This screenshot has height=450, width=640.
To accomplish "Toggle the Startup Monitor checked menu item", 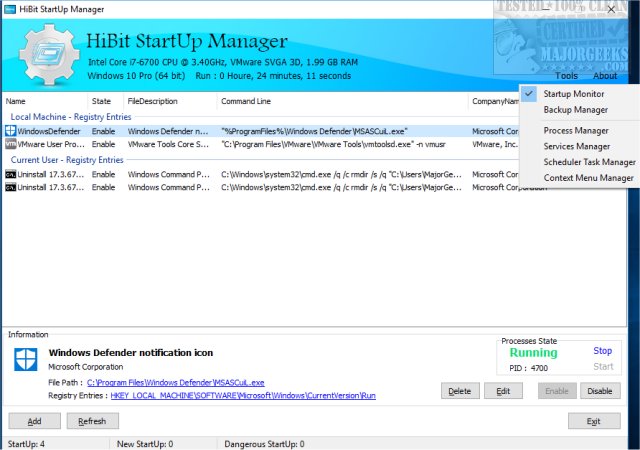I will (x=573, y=94).
